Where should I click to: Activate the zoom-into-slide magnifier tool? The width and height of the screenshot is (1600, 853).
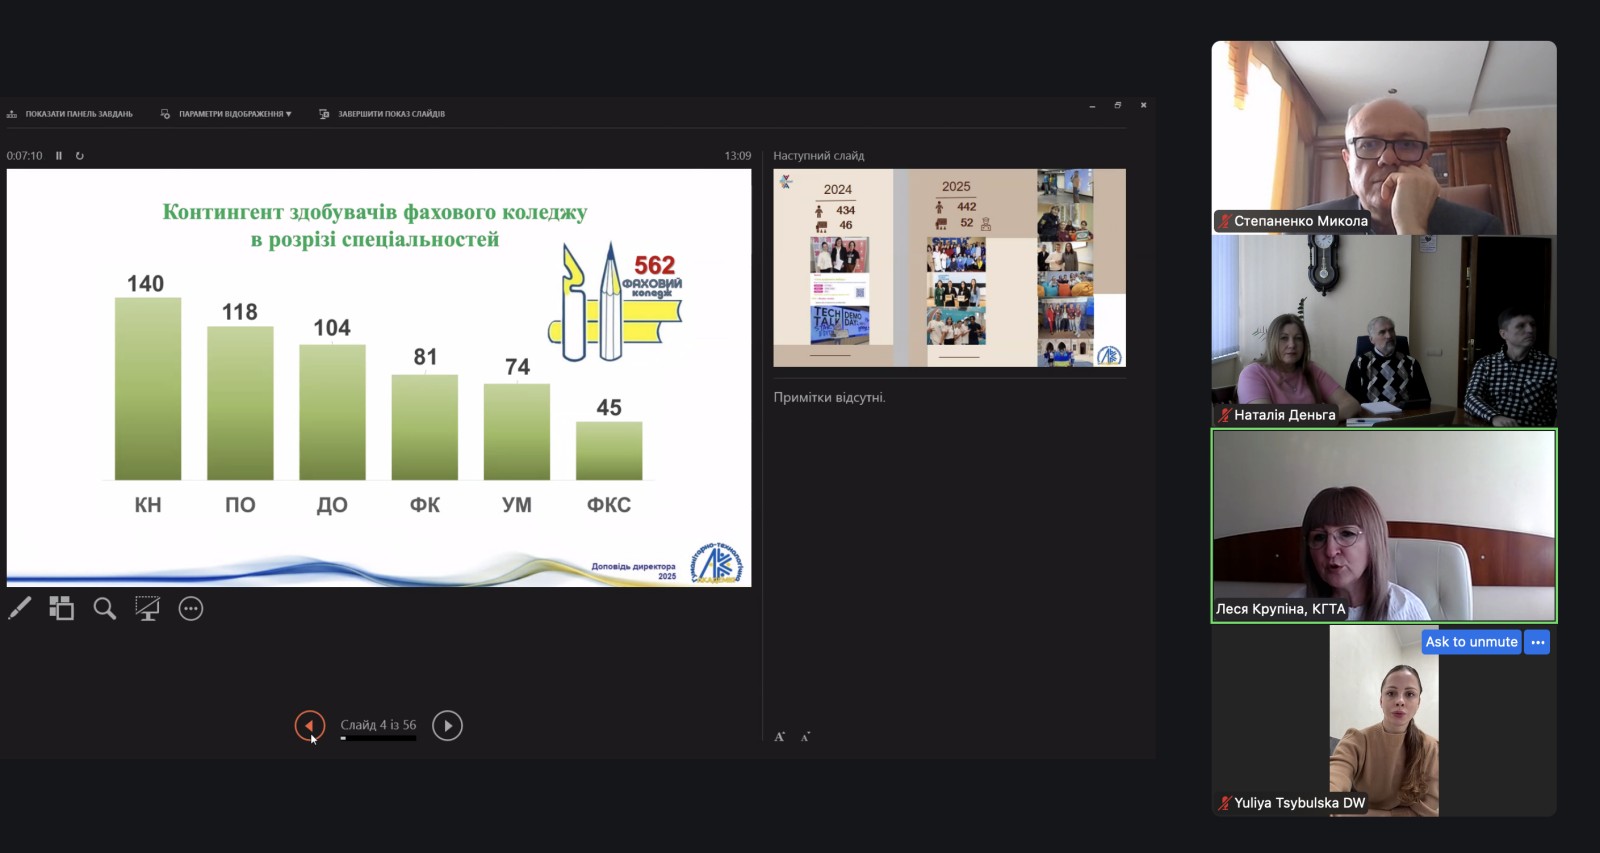pyautogui.click(x=105, y=608)
